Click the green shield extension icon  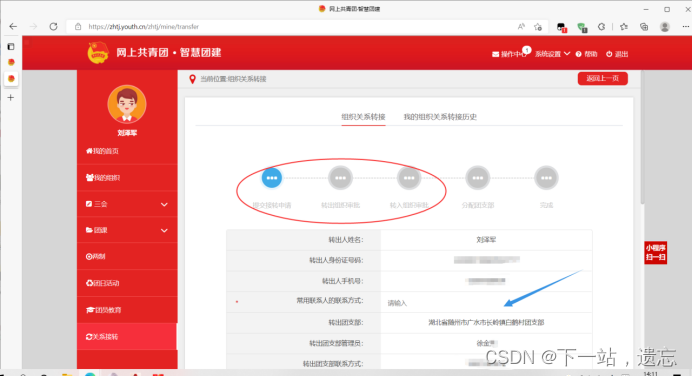[x=582, y=27]
